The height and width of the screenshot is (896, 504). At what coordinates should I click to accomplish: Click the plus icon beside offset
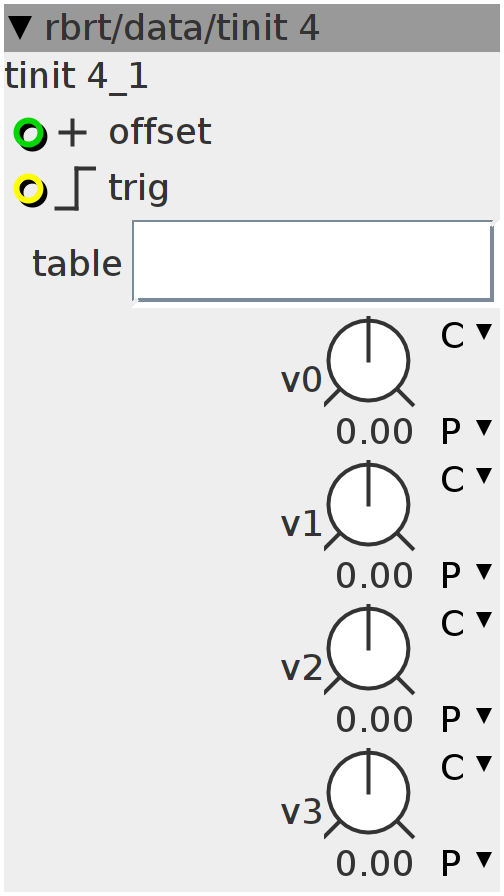[x=73, y=133]
